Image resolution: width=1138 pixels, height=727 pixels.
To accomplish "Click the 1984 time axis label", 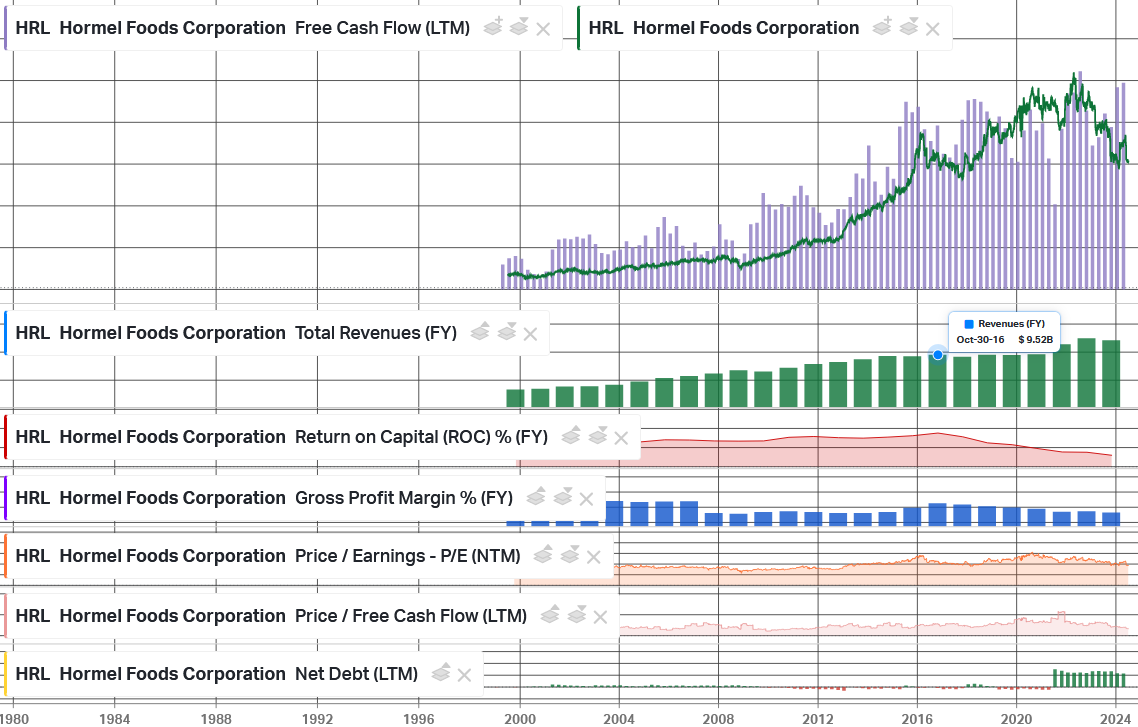I will pos(115,719).
